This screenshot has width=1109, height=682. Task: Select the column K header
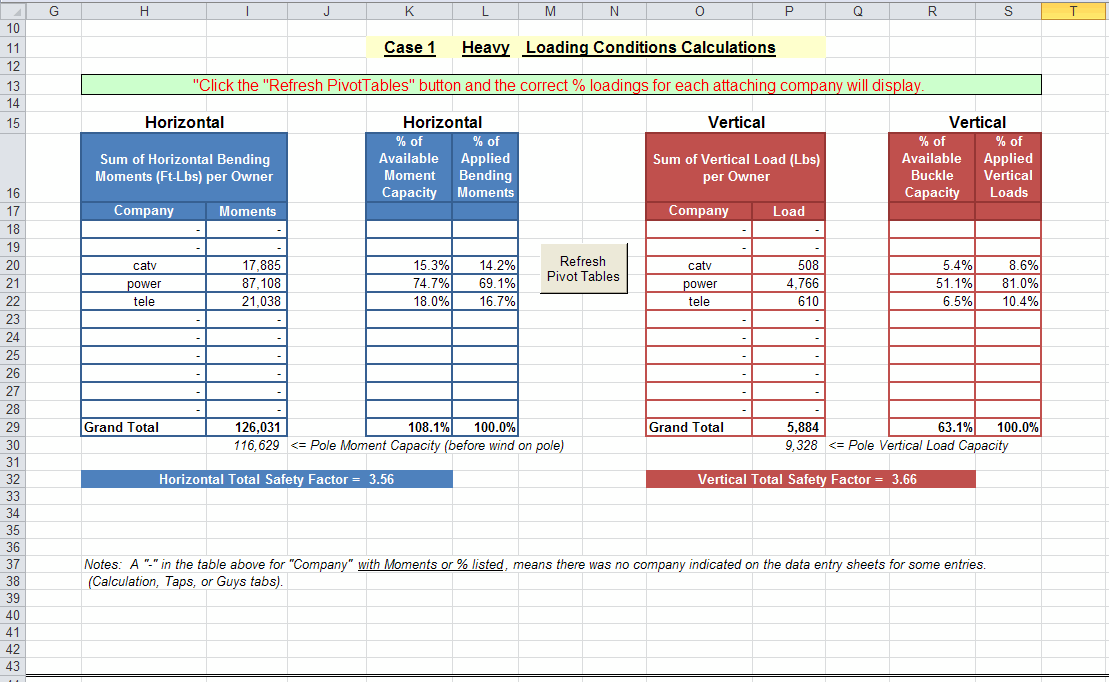point(408,10)
